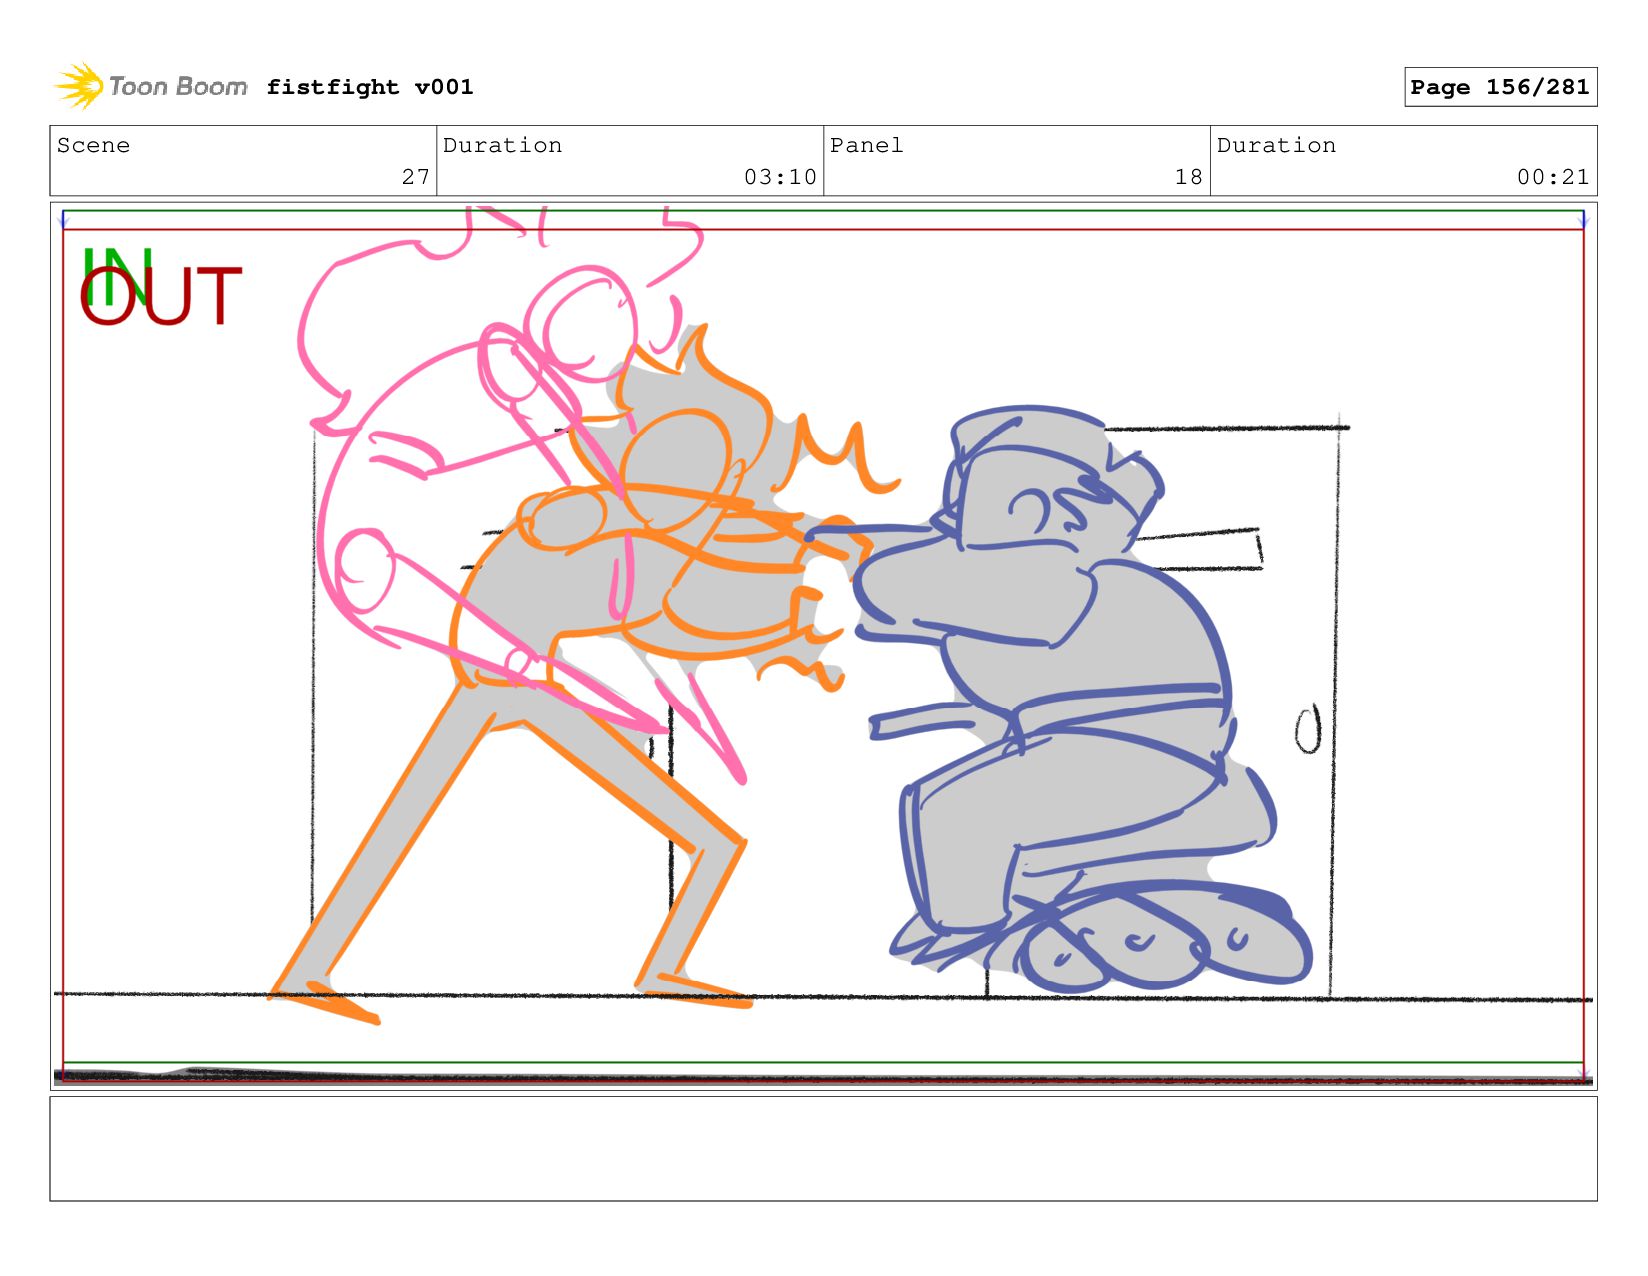The height and width of the screenshot is (1276, 1648).
Task: Click the Toon Boom logo
Action: (x=151, y=87)
